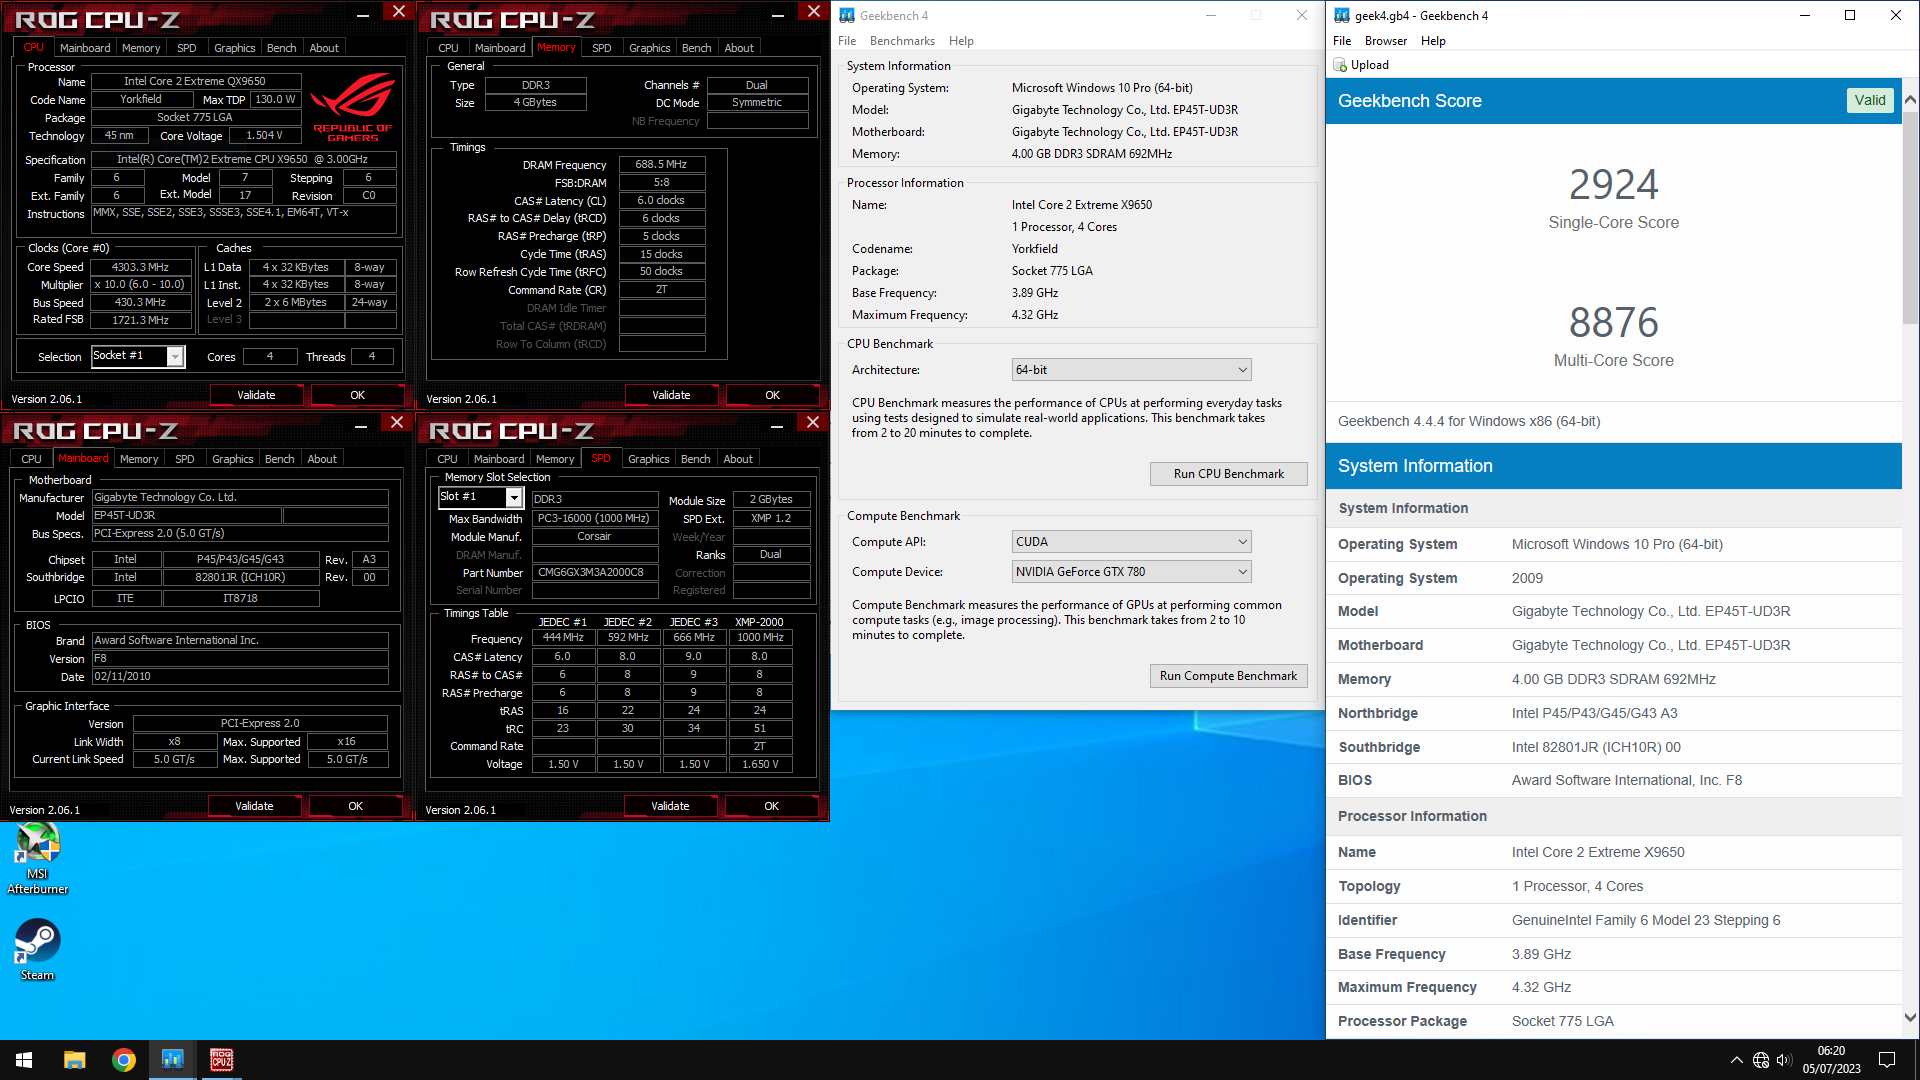
Task: Click Multi-Core Score 8876
Action: click(1613, 322)
